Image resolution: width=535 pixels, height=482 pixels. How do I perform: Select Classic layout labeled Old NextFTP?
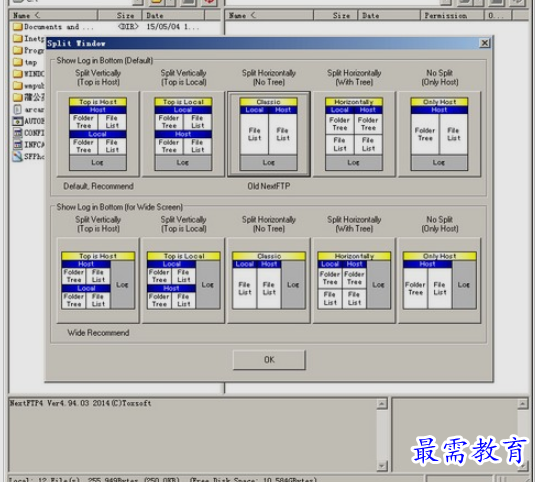pyautogui.click(x=269, y=134)
